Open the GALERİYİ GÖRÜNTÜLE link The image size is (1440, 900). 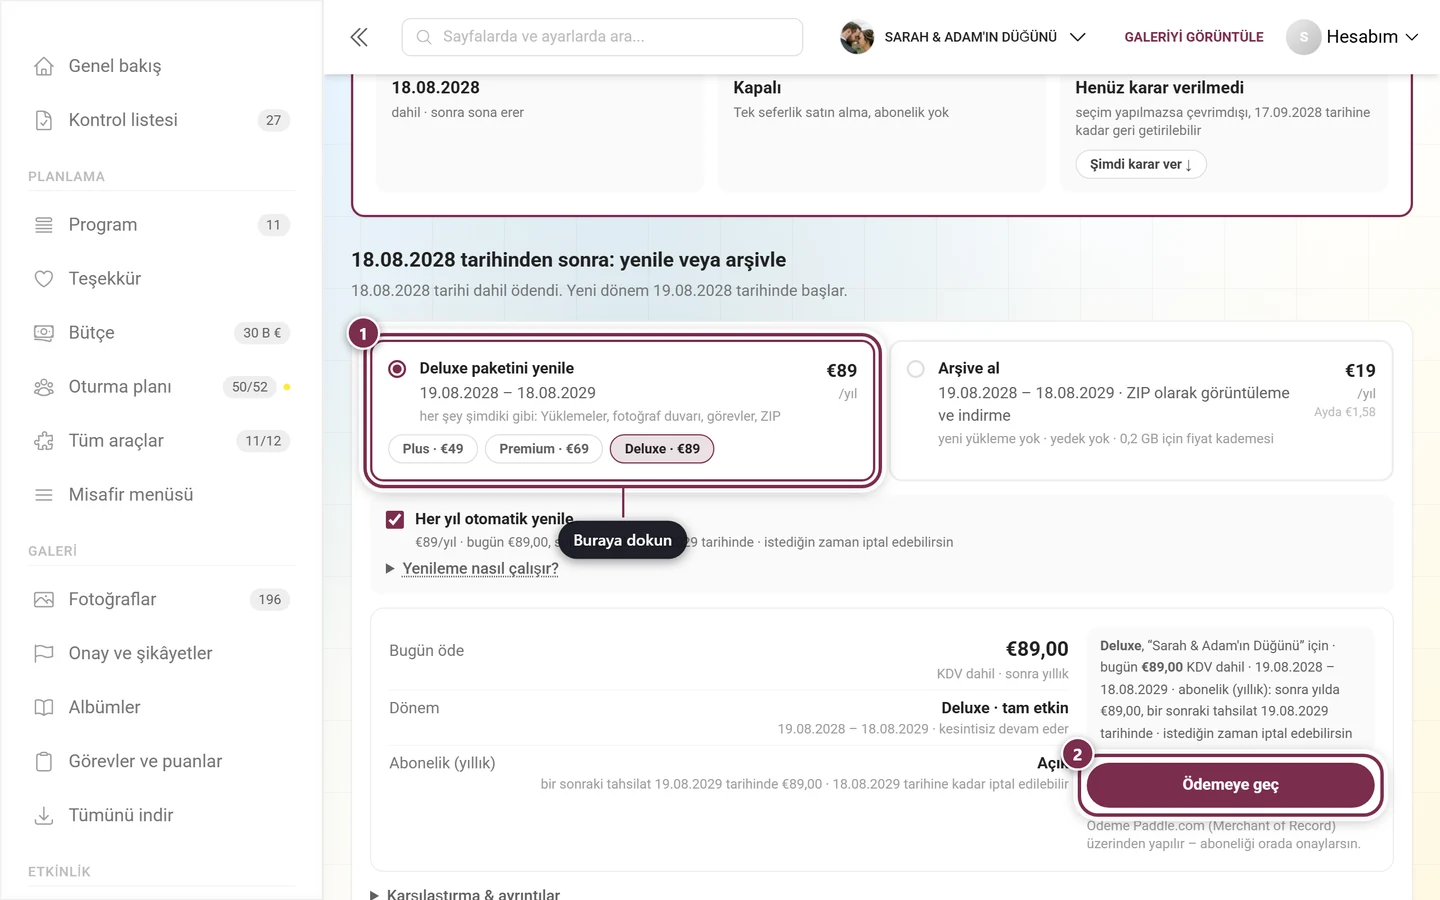1194,37
